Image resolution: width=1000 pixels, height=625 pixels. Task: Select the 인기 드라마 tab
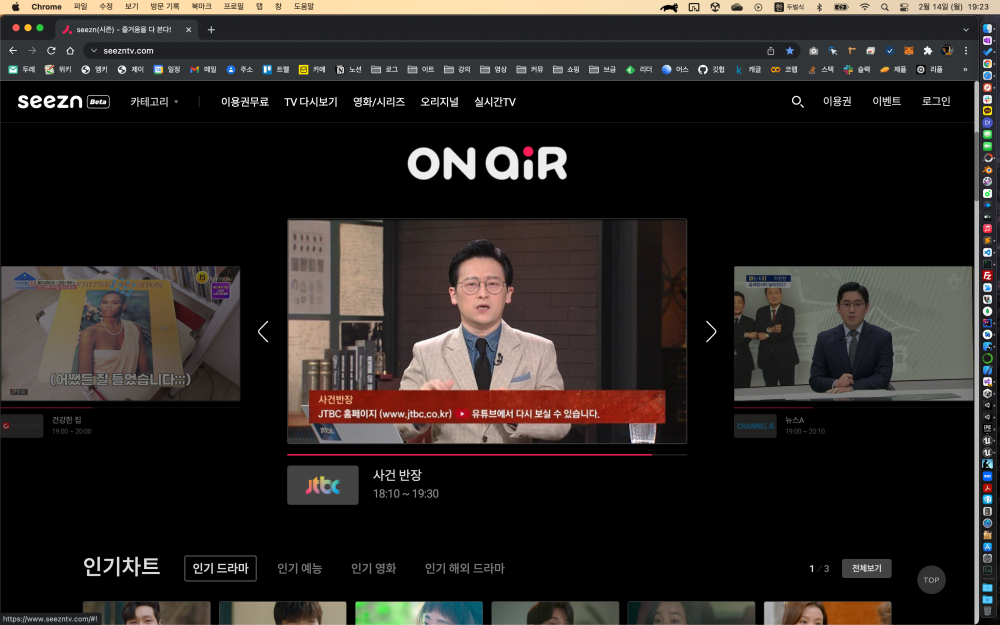pyautogui.click(x=221, y=568)
